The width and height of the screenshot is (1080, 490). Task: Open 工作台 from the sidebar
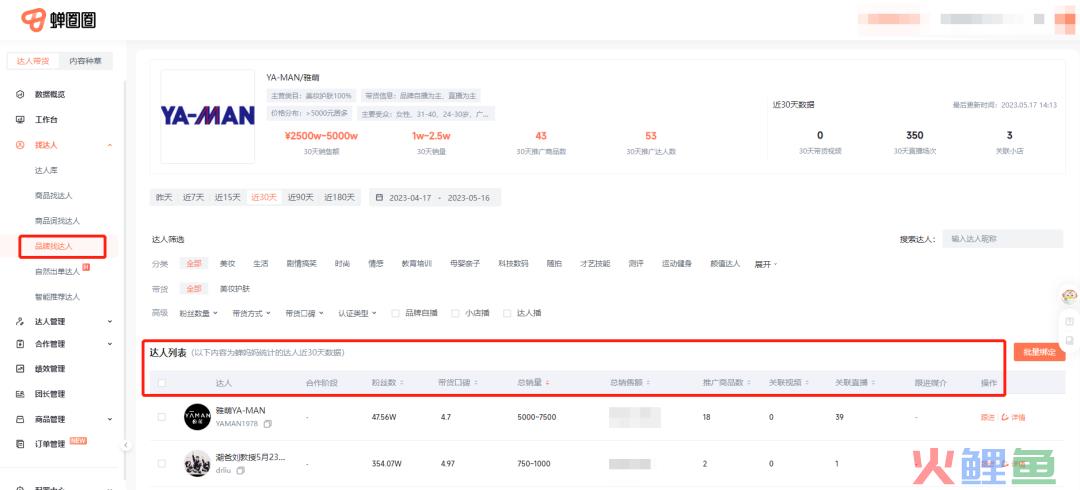tap(46, 119)
